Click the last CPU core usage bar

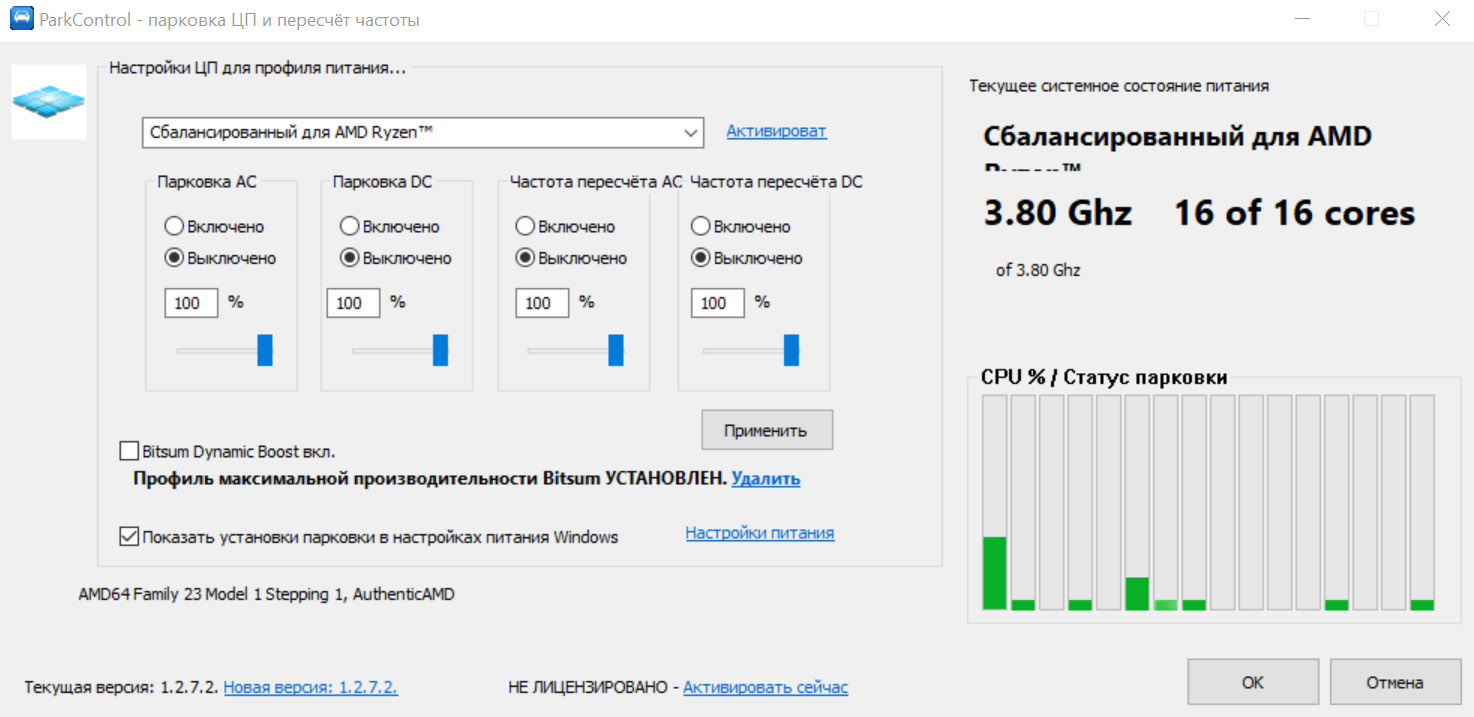(x=1422, y=502)
